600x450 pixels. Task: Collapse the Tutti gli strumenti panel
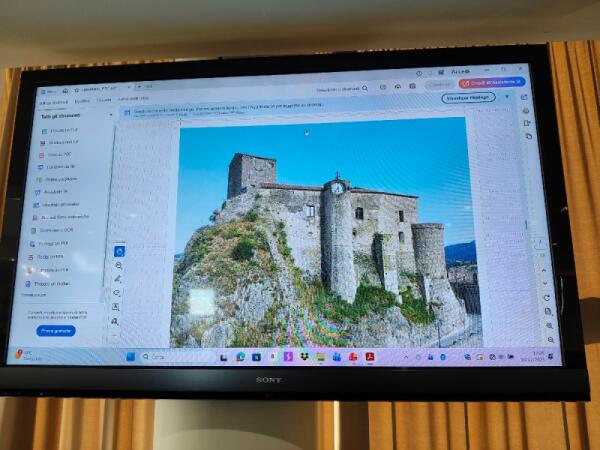pyautogui.click(x=110, y=116)
